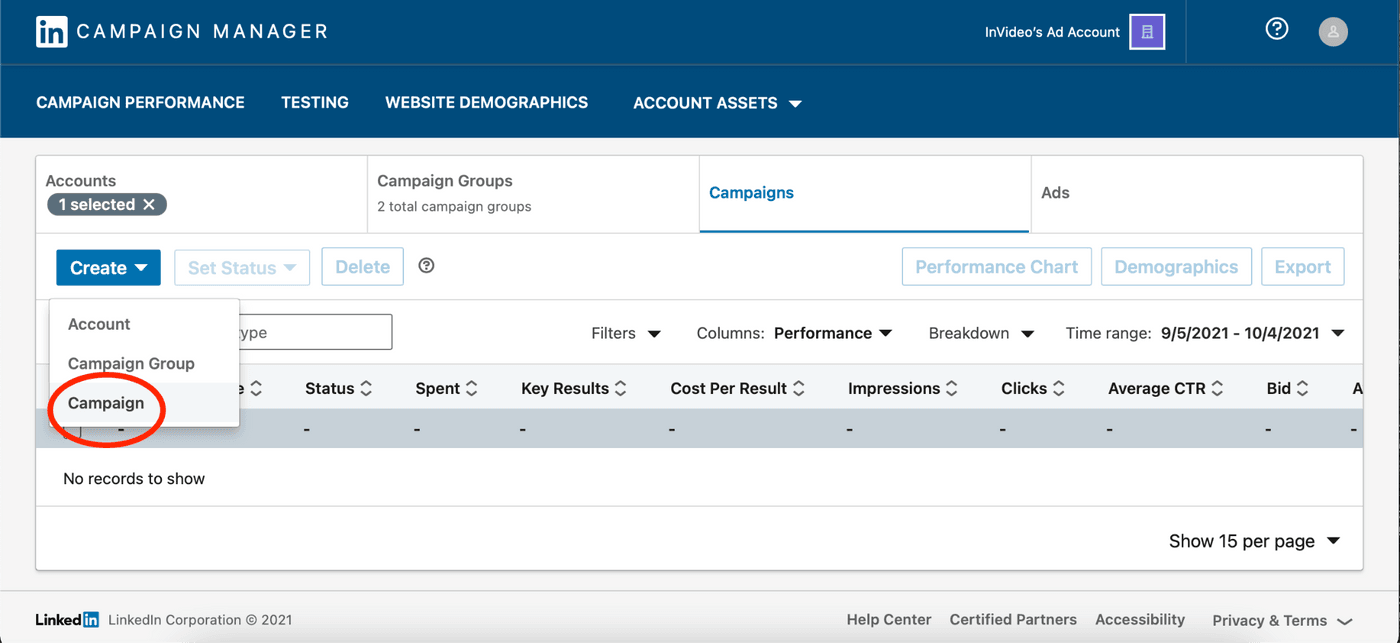1400x643 pixels.
Task: Click the LinkedIn logo in the top navigation bar
Action: pos(50,31)
